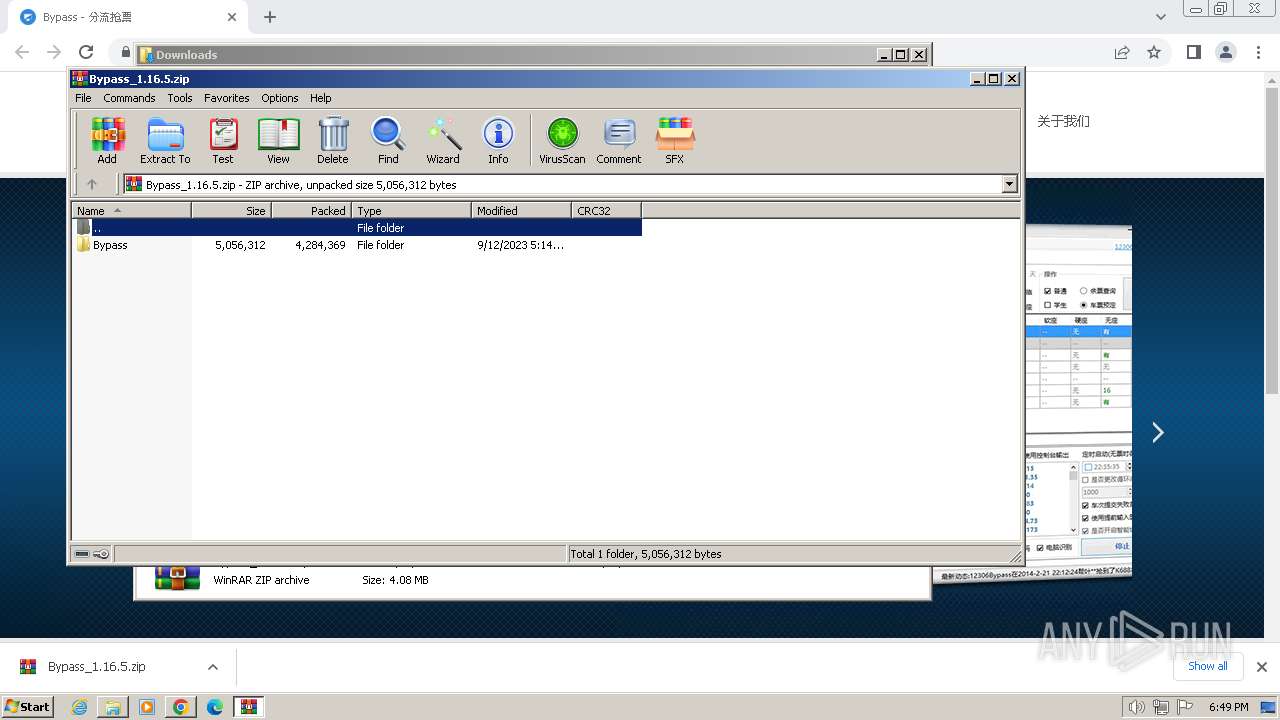Click the Chrome share page icon
Screen dimensions: 1280x720
point(1122,52)
